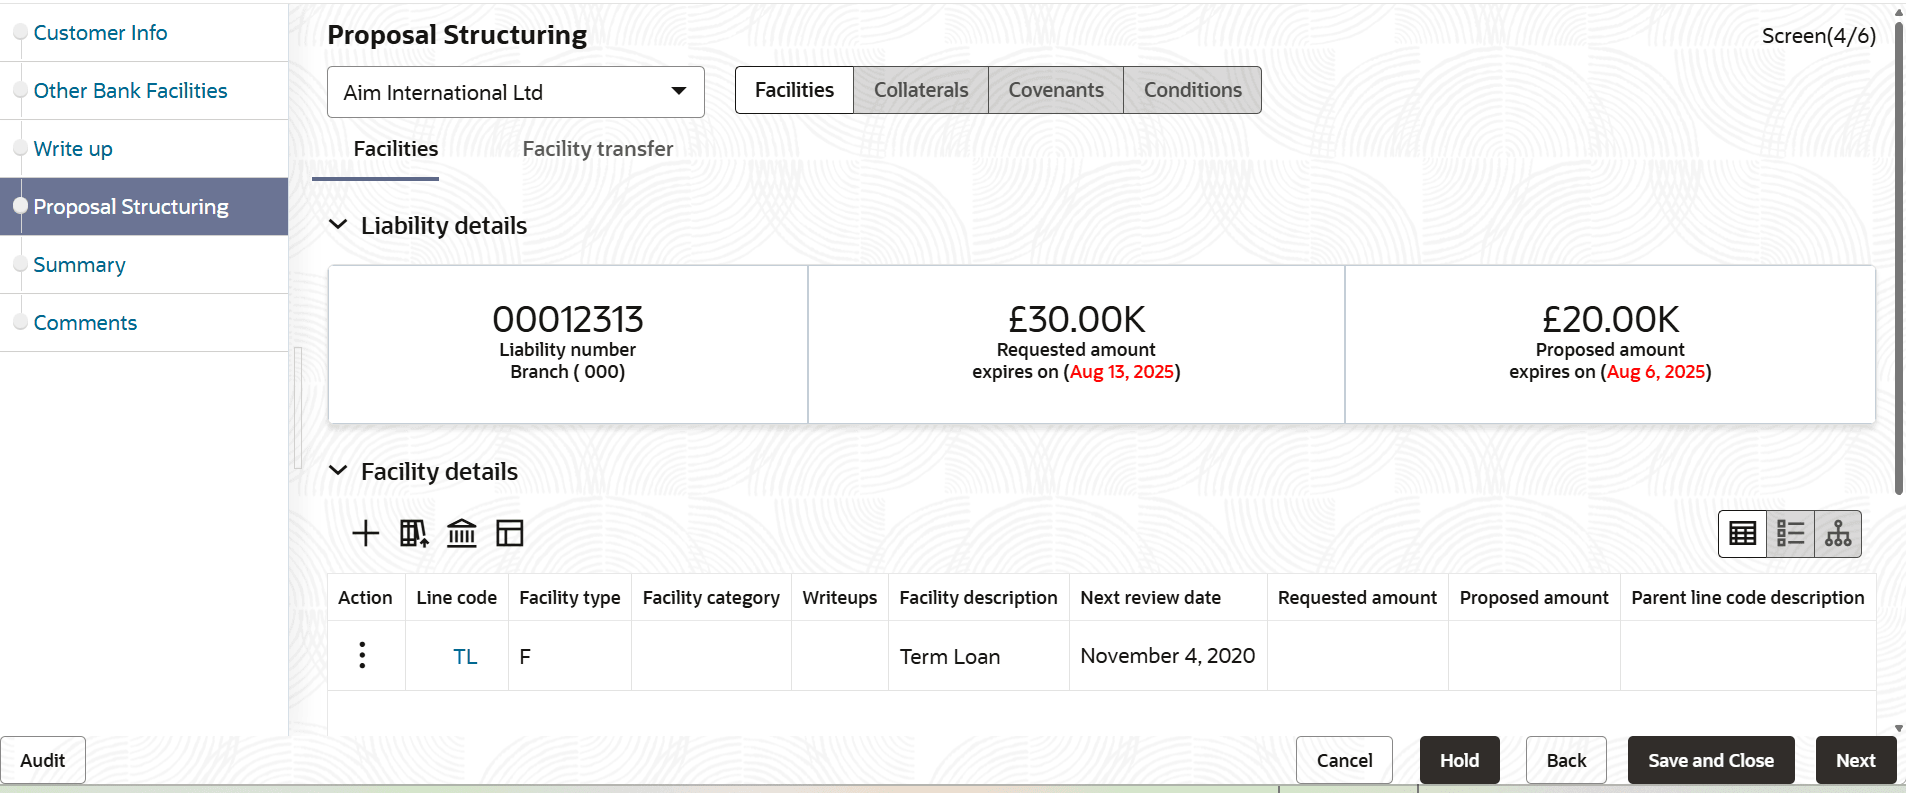This screenshot has width=1906, height=793.
Task: Open the Audit button
Action: click(43, 760)
